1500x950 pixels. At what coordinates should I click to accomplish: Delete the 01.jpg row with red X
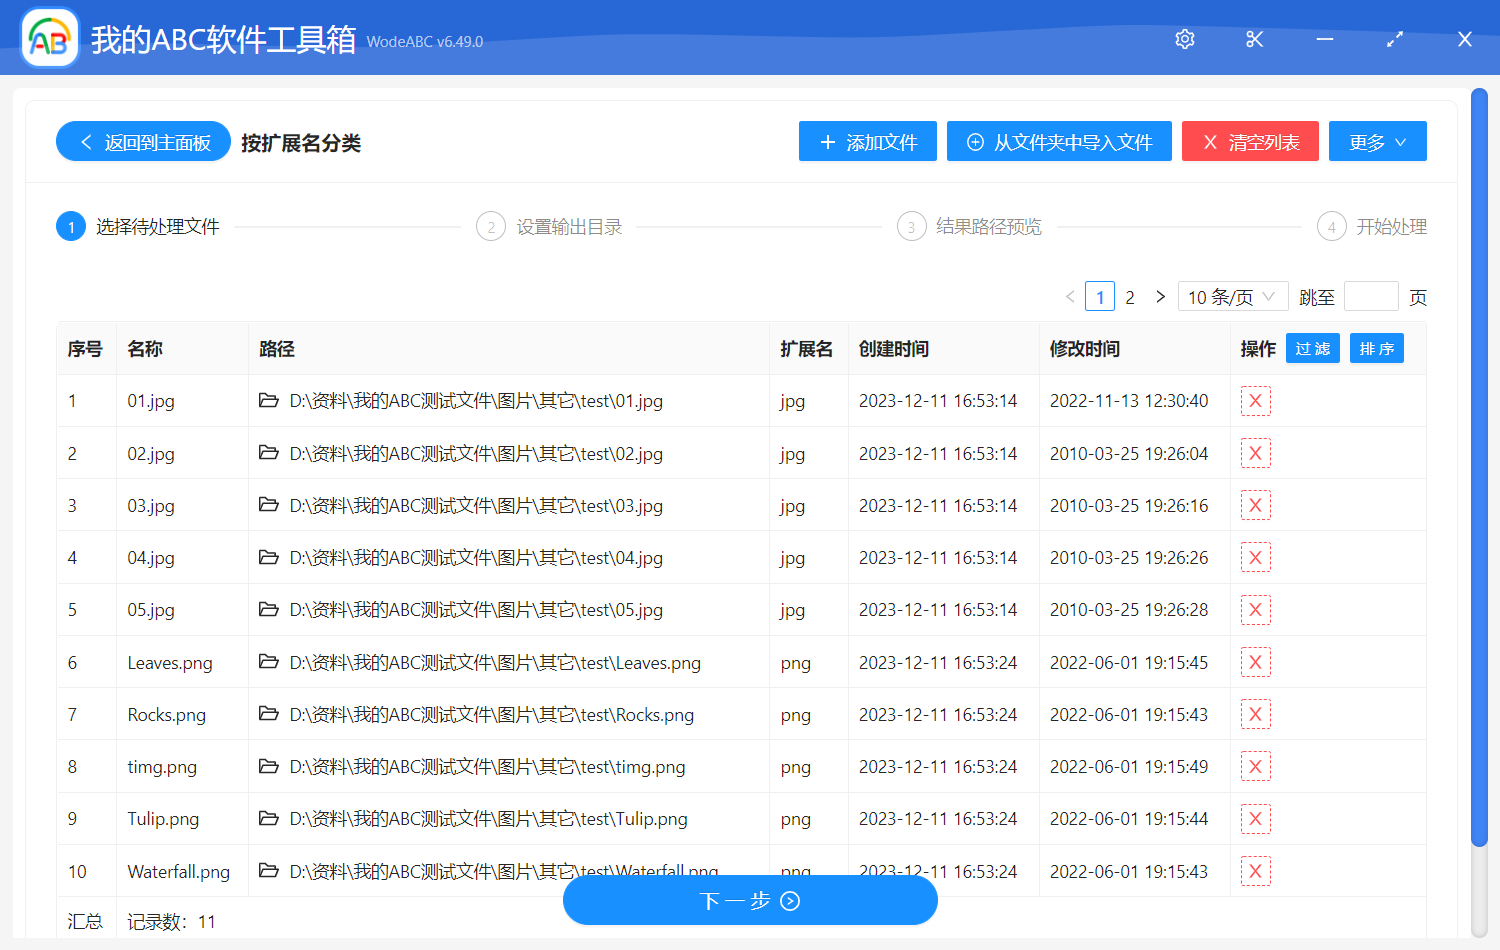[1255, 401]
